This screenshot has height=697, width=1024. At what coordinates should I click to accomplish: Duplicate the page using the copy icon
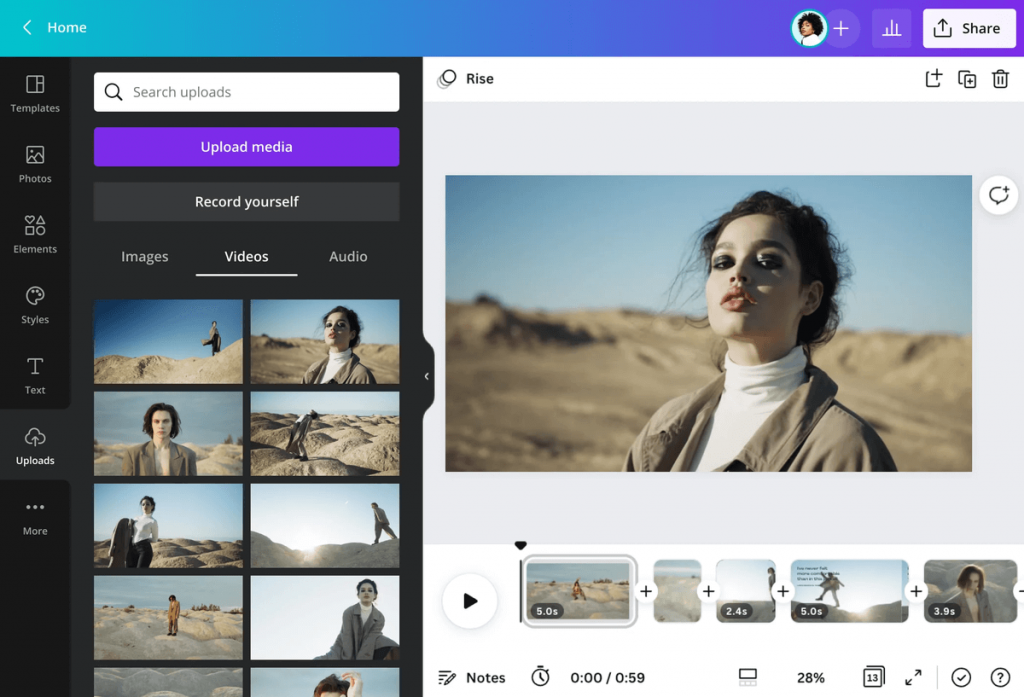click(x=967, y=78)
